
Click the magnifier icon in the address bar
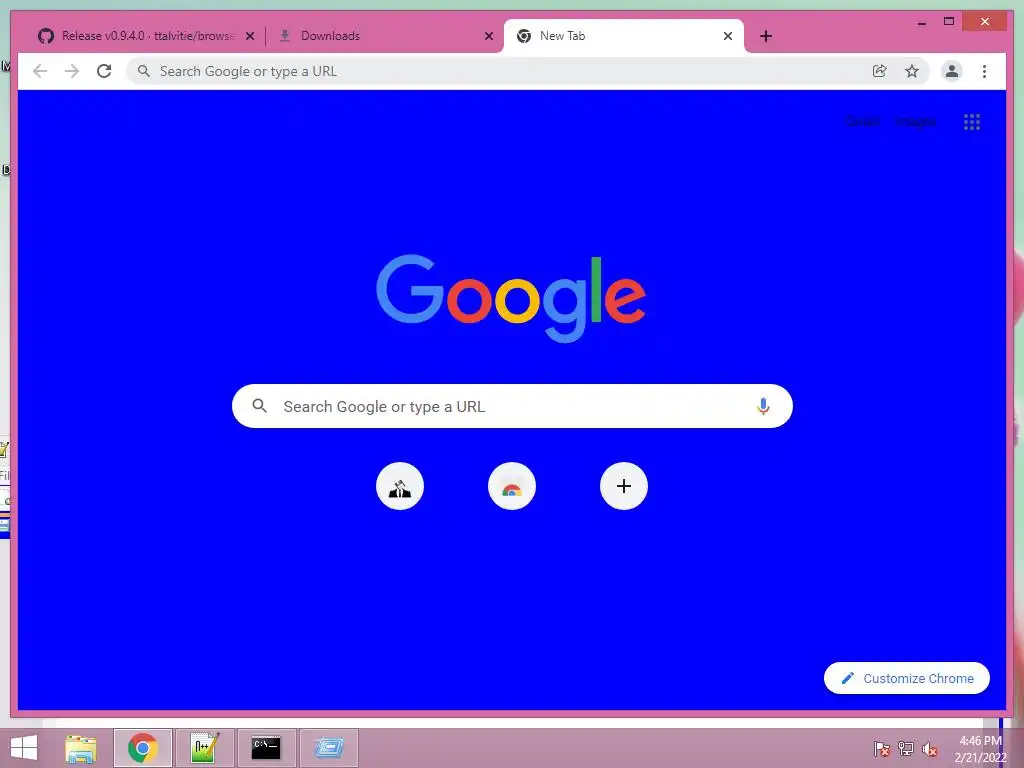[144, 71]
